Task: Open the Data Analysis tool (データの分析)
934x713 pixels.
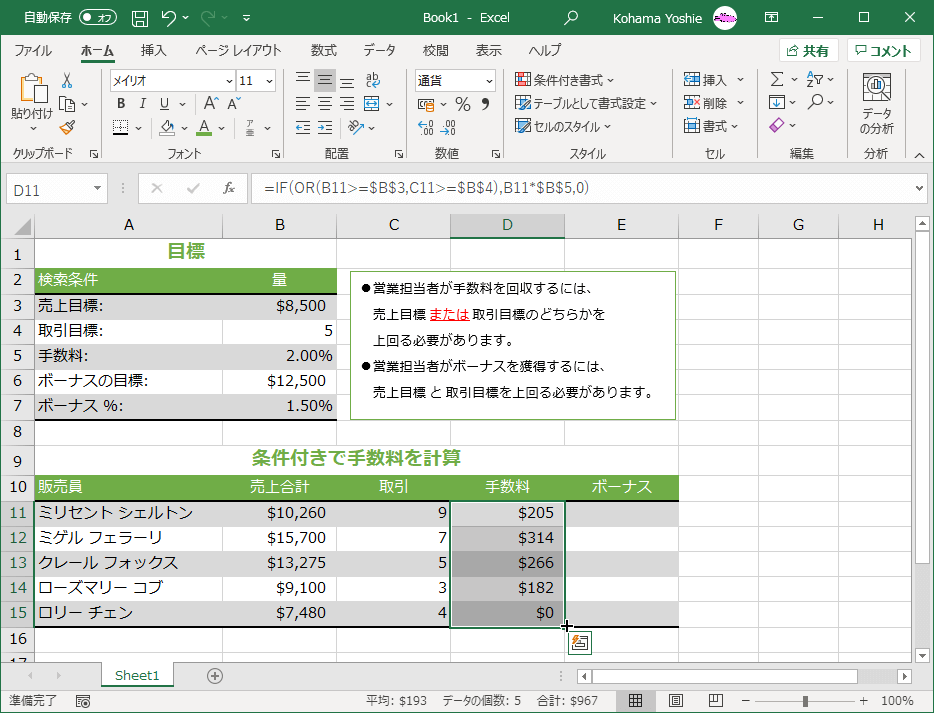Action: [x=876, y=106]
